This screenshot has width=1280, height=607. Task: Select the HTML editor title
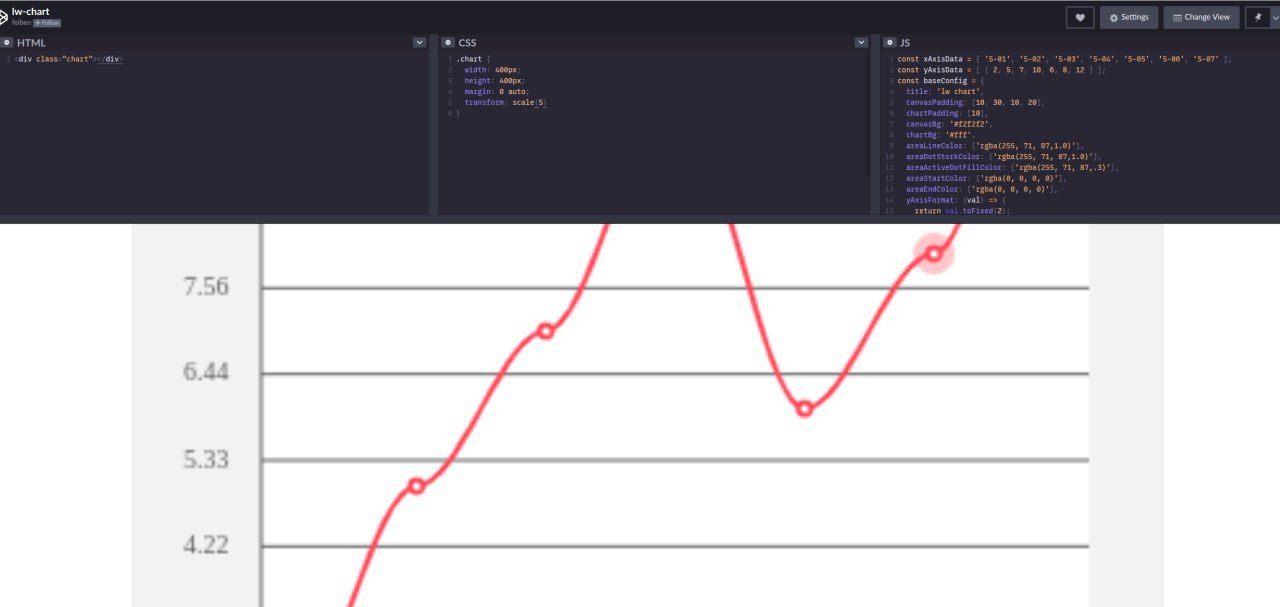(x=31, y=43)
